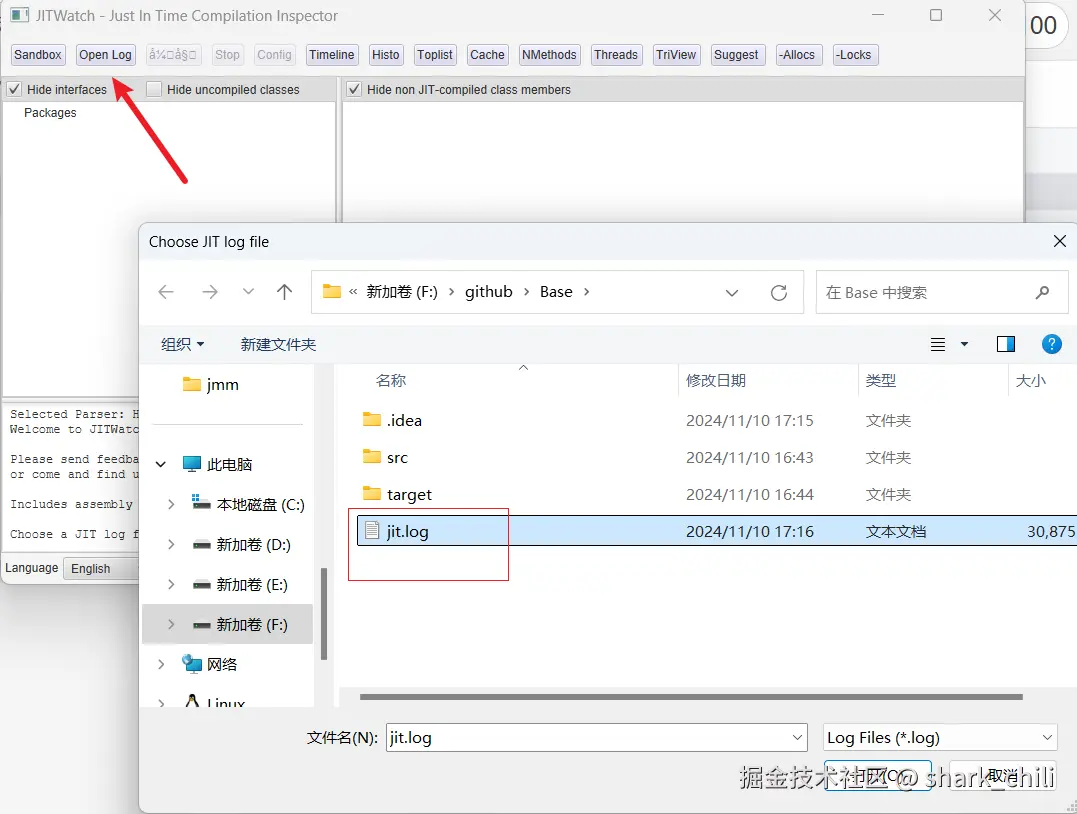Sort files by 名称 column
Viewport: 1077px width, 814px height.
pos(391,381)
